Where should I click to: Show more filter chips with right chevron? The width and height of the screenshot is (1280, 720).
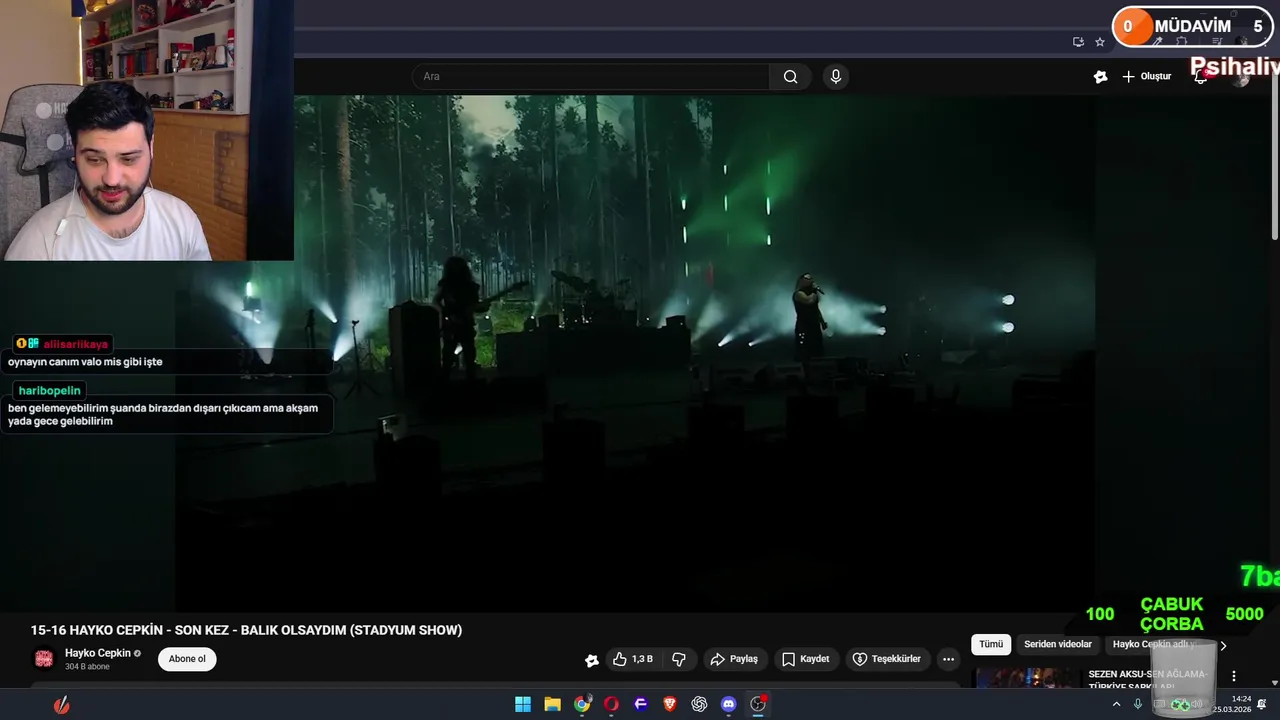(x=1222, y=645)
